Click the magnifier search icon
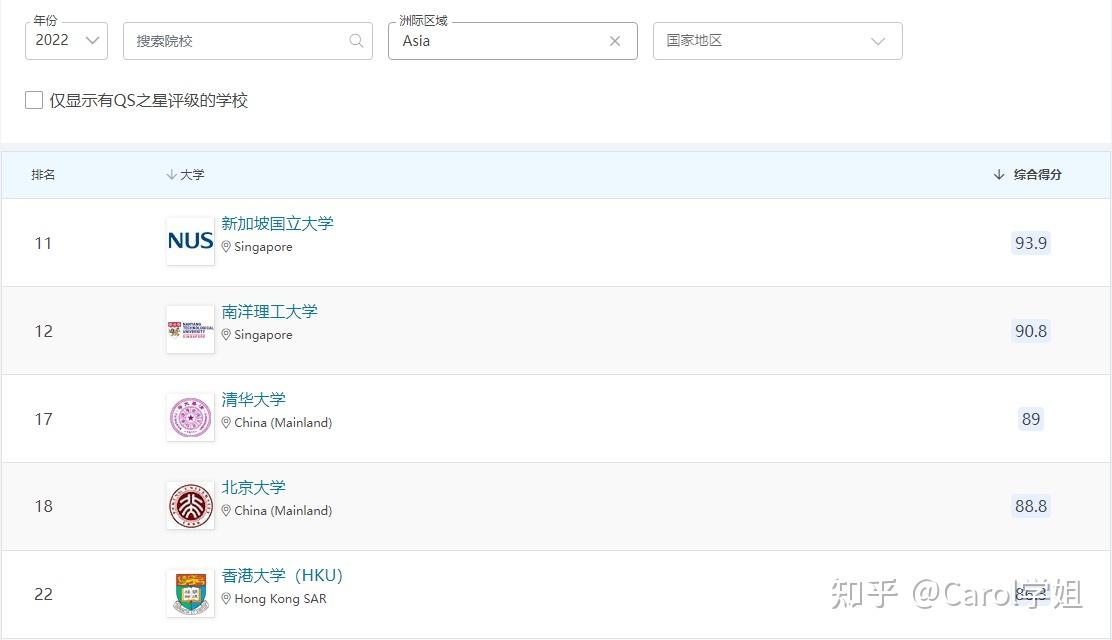This screenshot has height=640, width=1112. [356, 41]
